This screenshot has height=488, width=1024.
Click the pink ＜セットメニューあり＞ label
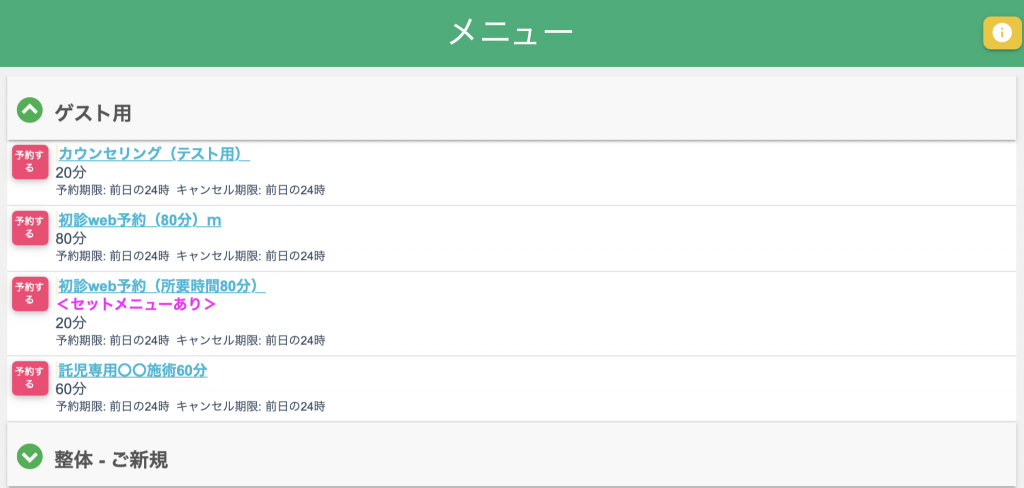tap(136, 304)
